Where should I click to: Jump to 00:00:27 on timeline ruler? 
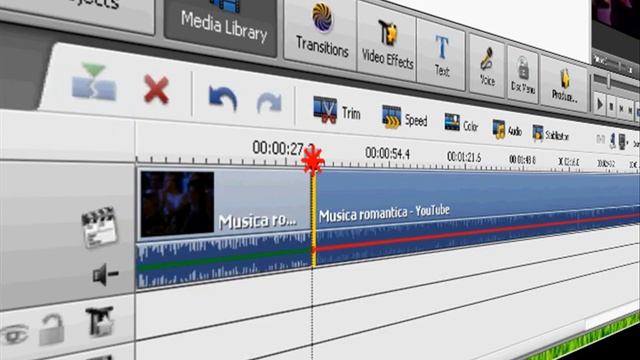coord(282,148)
